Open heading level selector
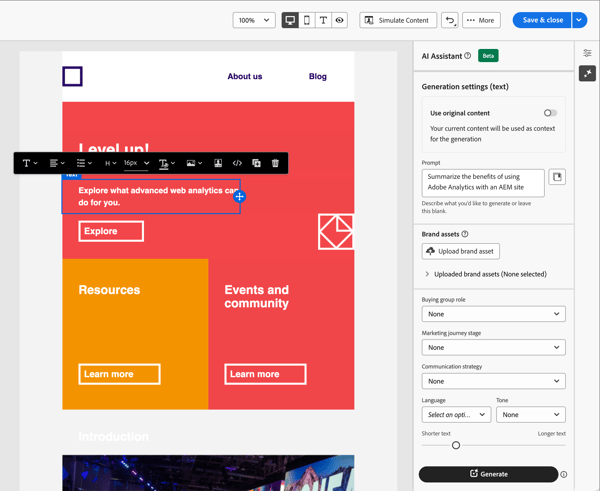Image resolution: width=600 pixels, height=491 pixels. 111,163
